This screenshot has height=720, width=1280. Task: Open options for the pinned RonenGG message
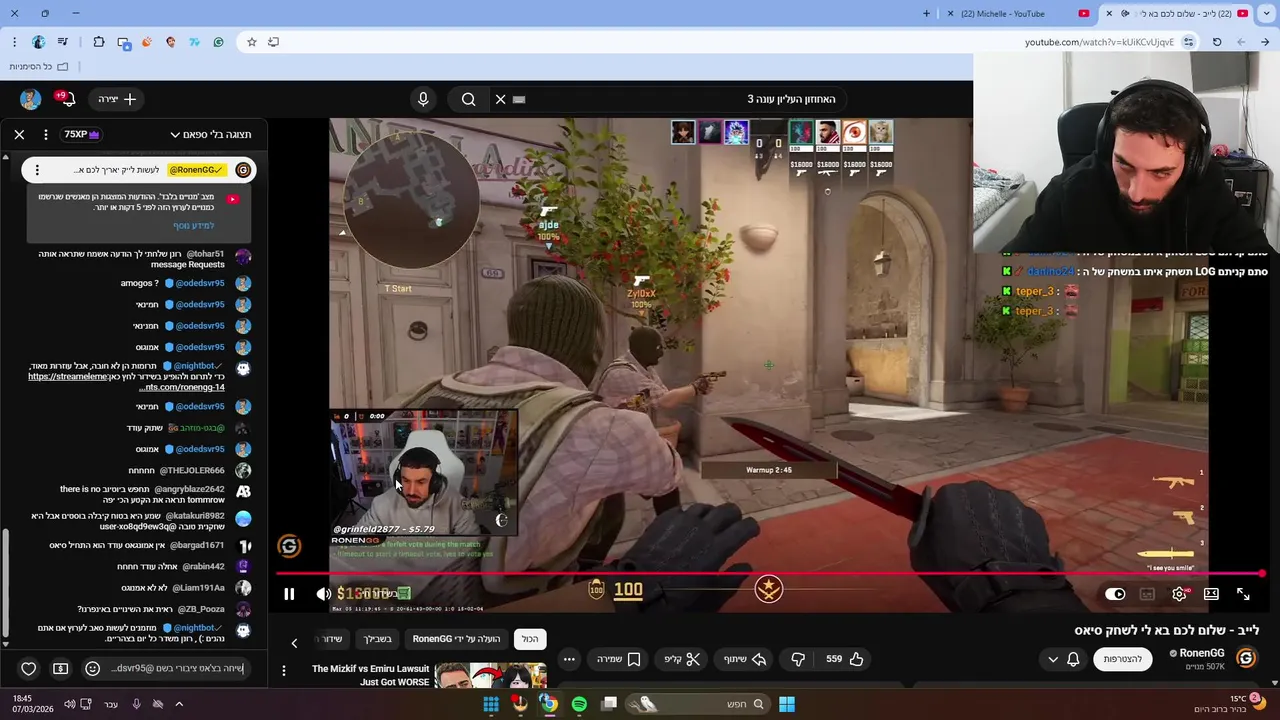click(x=37, y=170)
